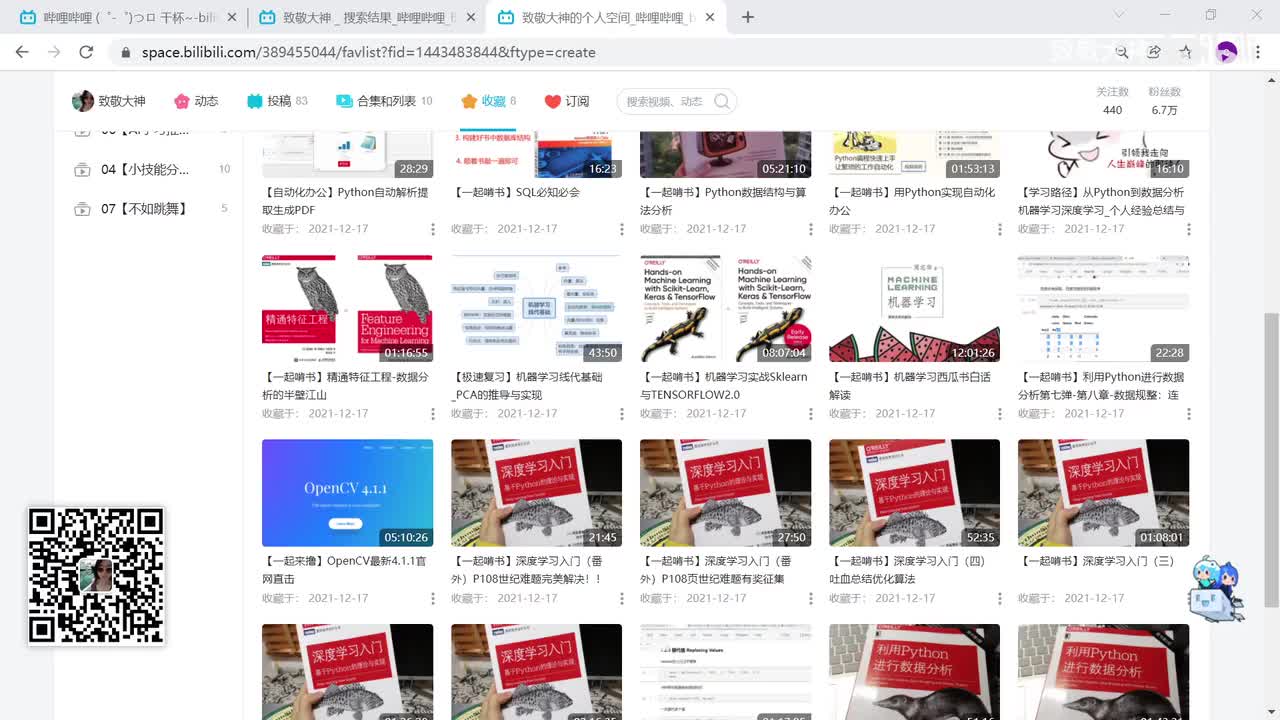This screenshot has height=720, width=1280.
Task: Go back using the browser back arrow
Action: [x=22, y=52]
